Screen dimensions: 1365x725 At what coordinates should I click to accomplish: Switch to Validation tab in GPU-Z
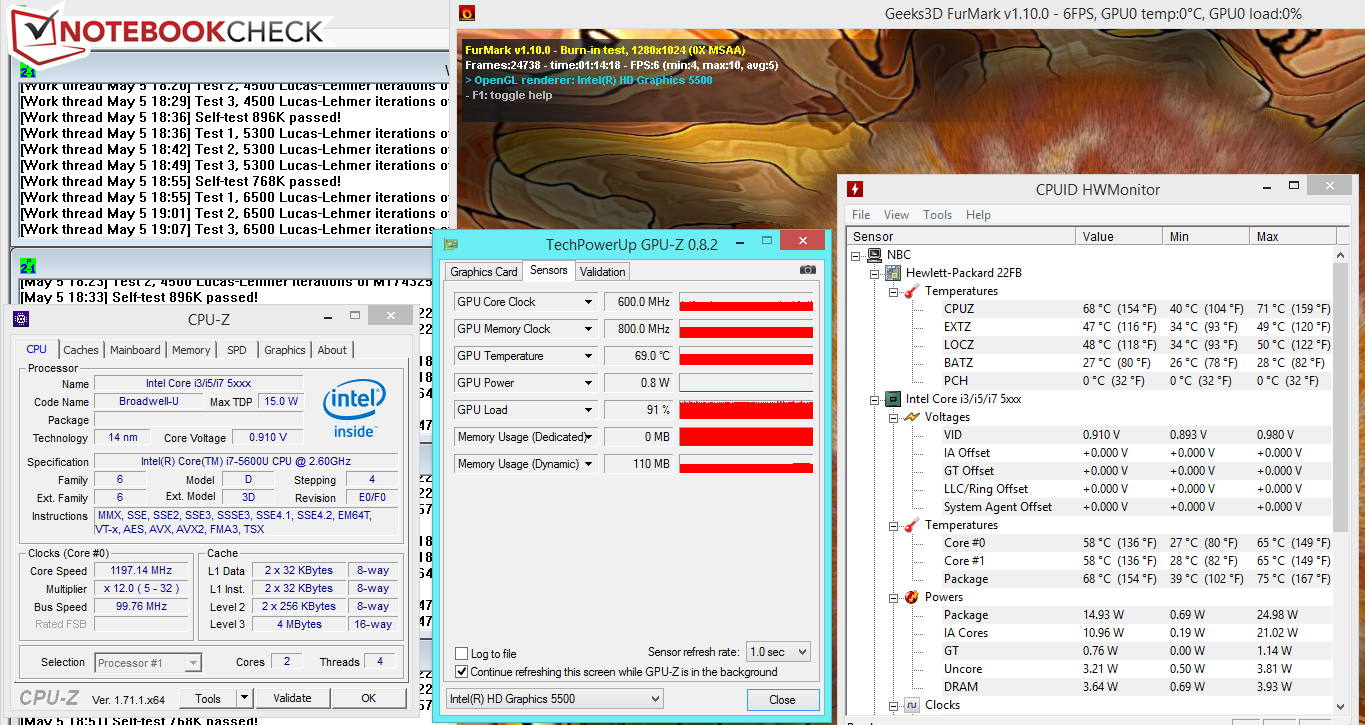pos(603,272)
